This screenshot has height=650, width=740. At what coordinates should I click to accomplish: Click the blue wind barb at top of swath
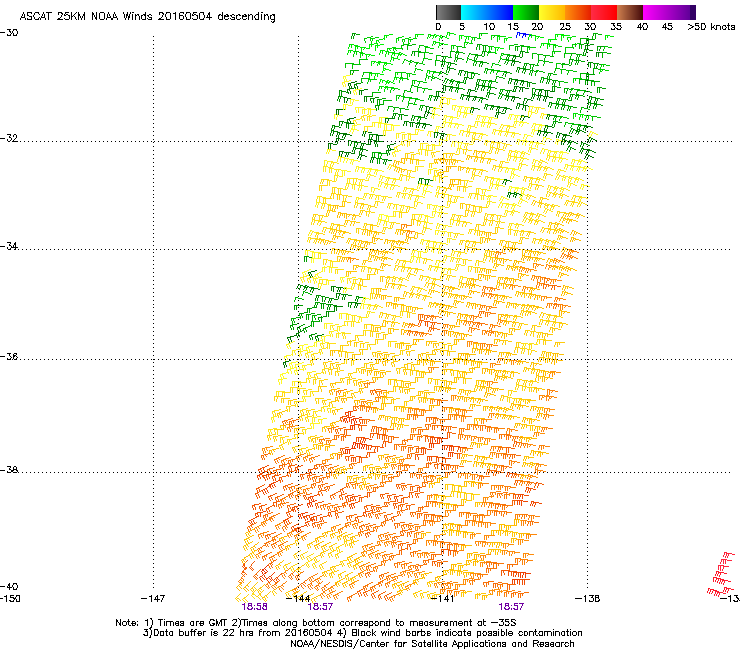tap(521, 35)
